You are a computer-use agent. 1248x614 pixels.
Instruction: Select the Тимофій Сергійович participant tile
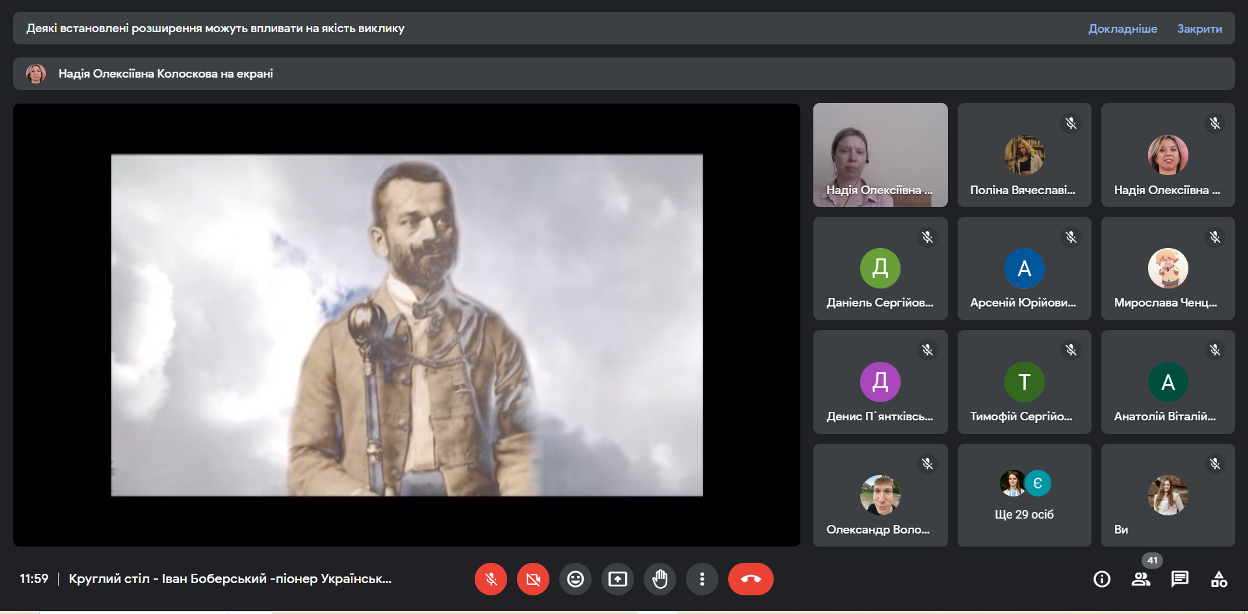tap(1025, 382)
